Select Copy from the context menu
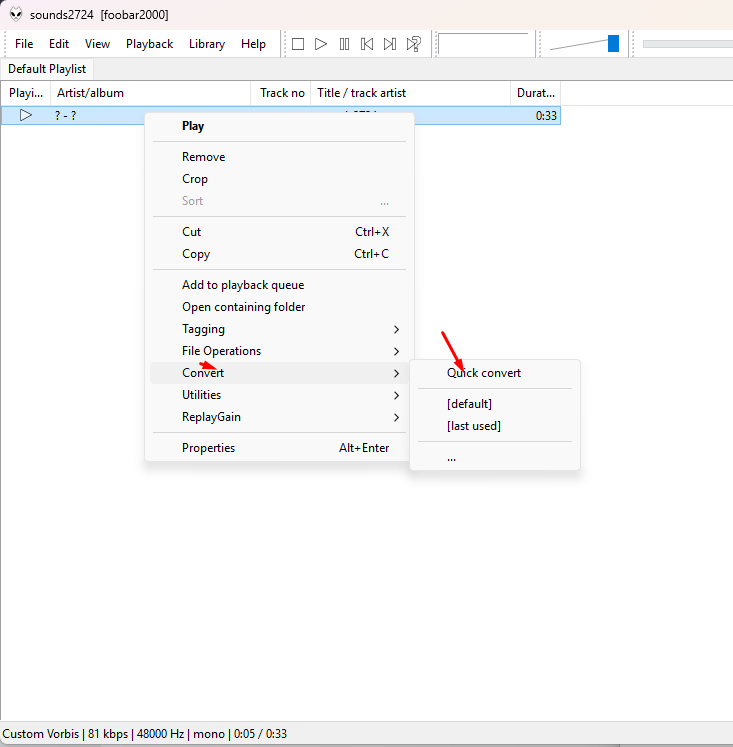Image resolution: width=733 pixels, height=747 pixels. (x=279, y=254)
